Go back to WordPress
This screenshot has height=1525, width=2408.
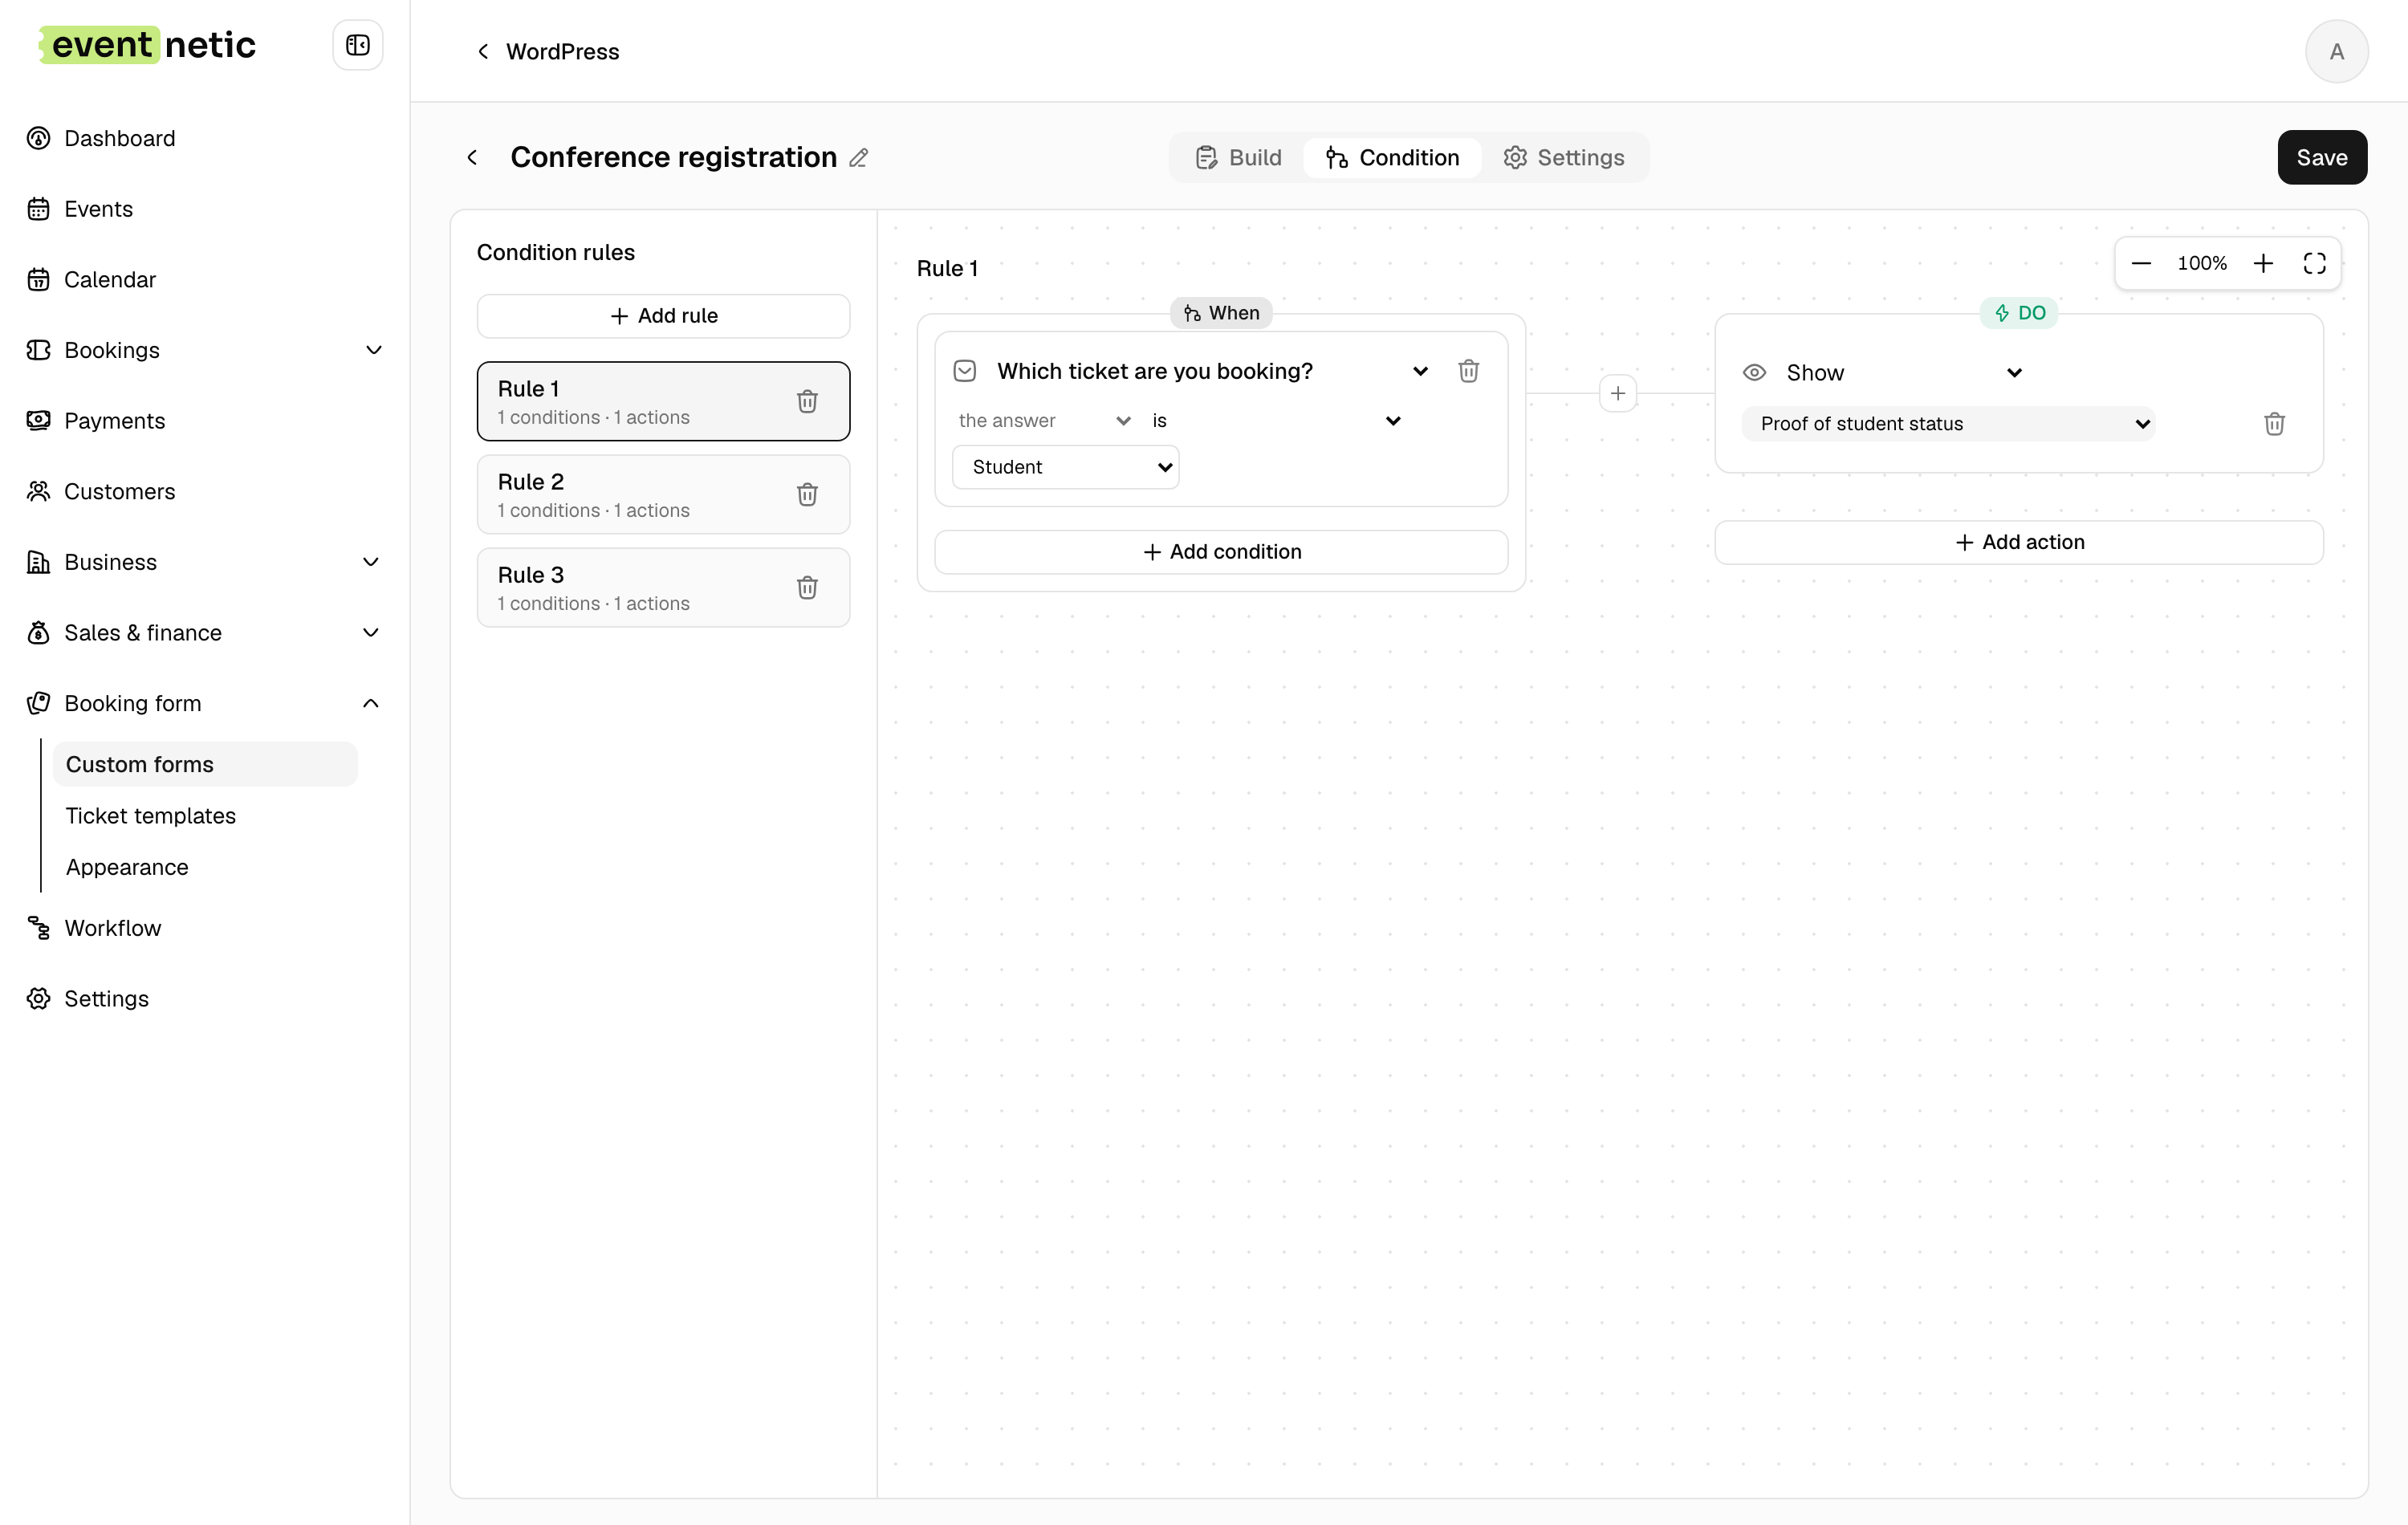pos(547,51)
